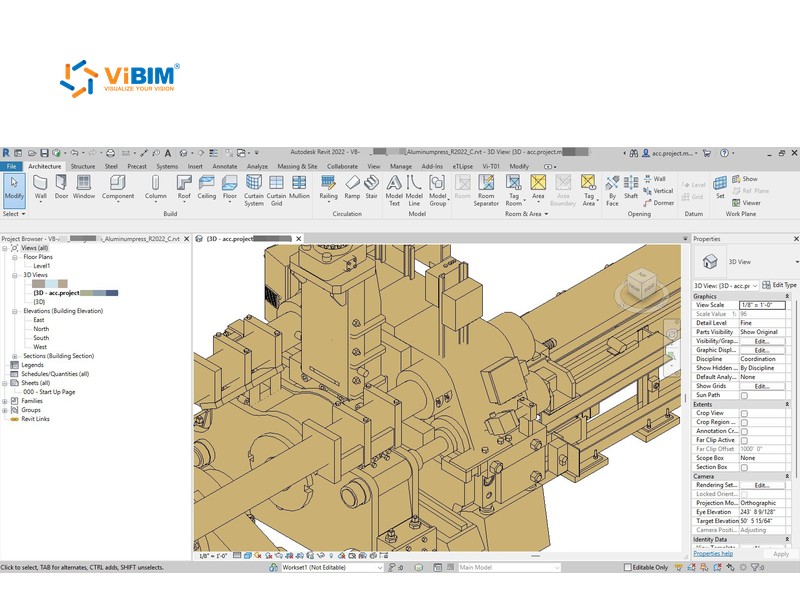The height and width of the screenshot is (600, 800).
Task: Open the Collaborate ribbon tab
Action: tap(342, 166)
